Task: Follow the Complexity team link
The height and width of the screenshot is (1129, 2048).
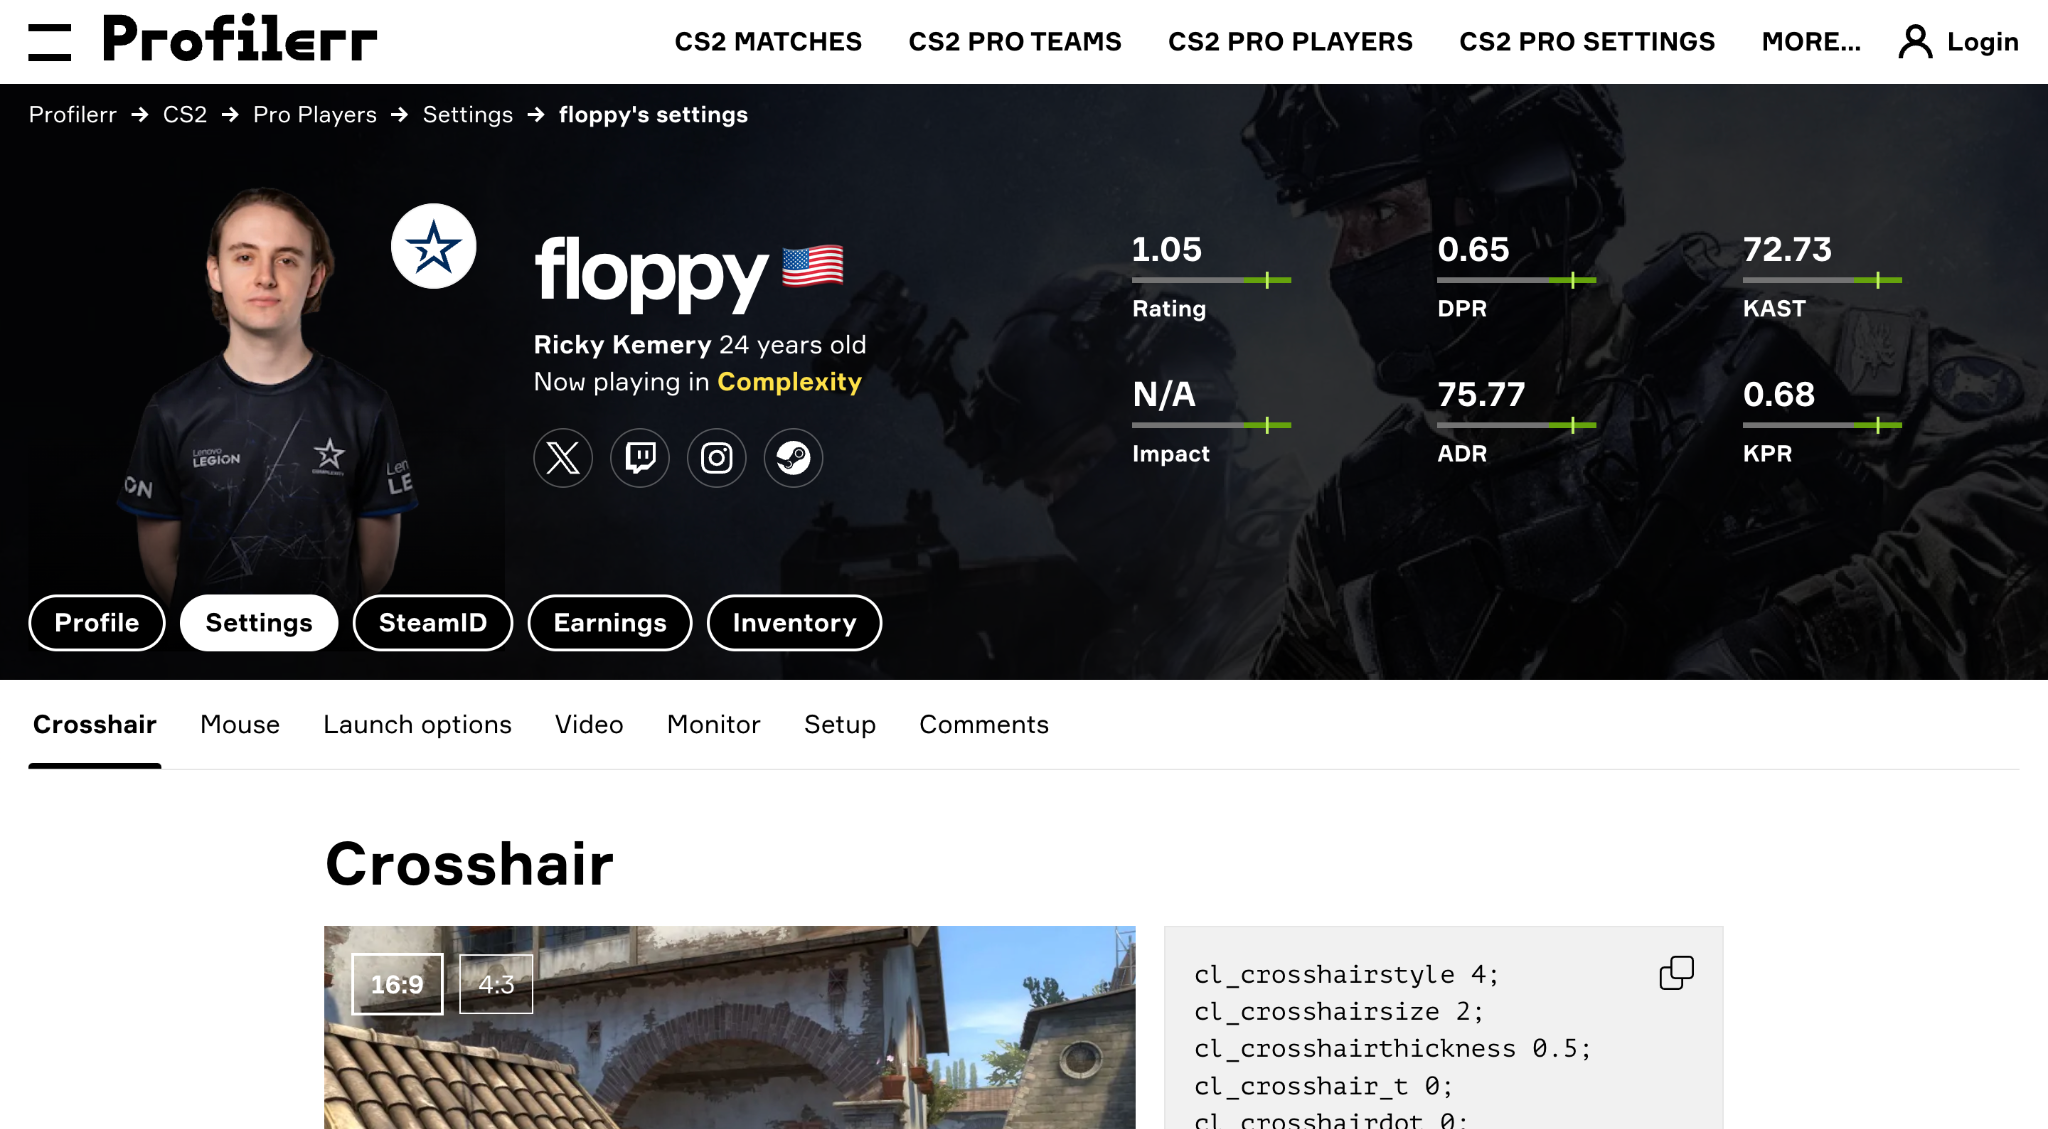Action: pyautogui.click(x=789, y=382)
